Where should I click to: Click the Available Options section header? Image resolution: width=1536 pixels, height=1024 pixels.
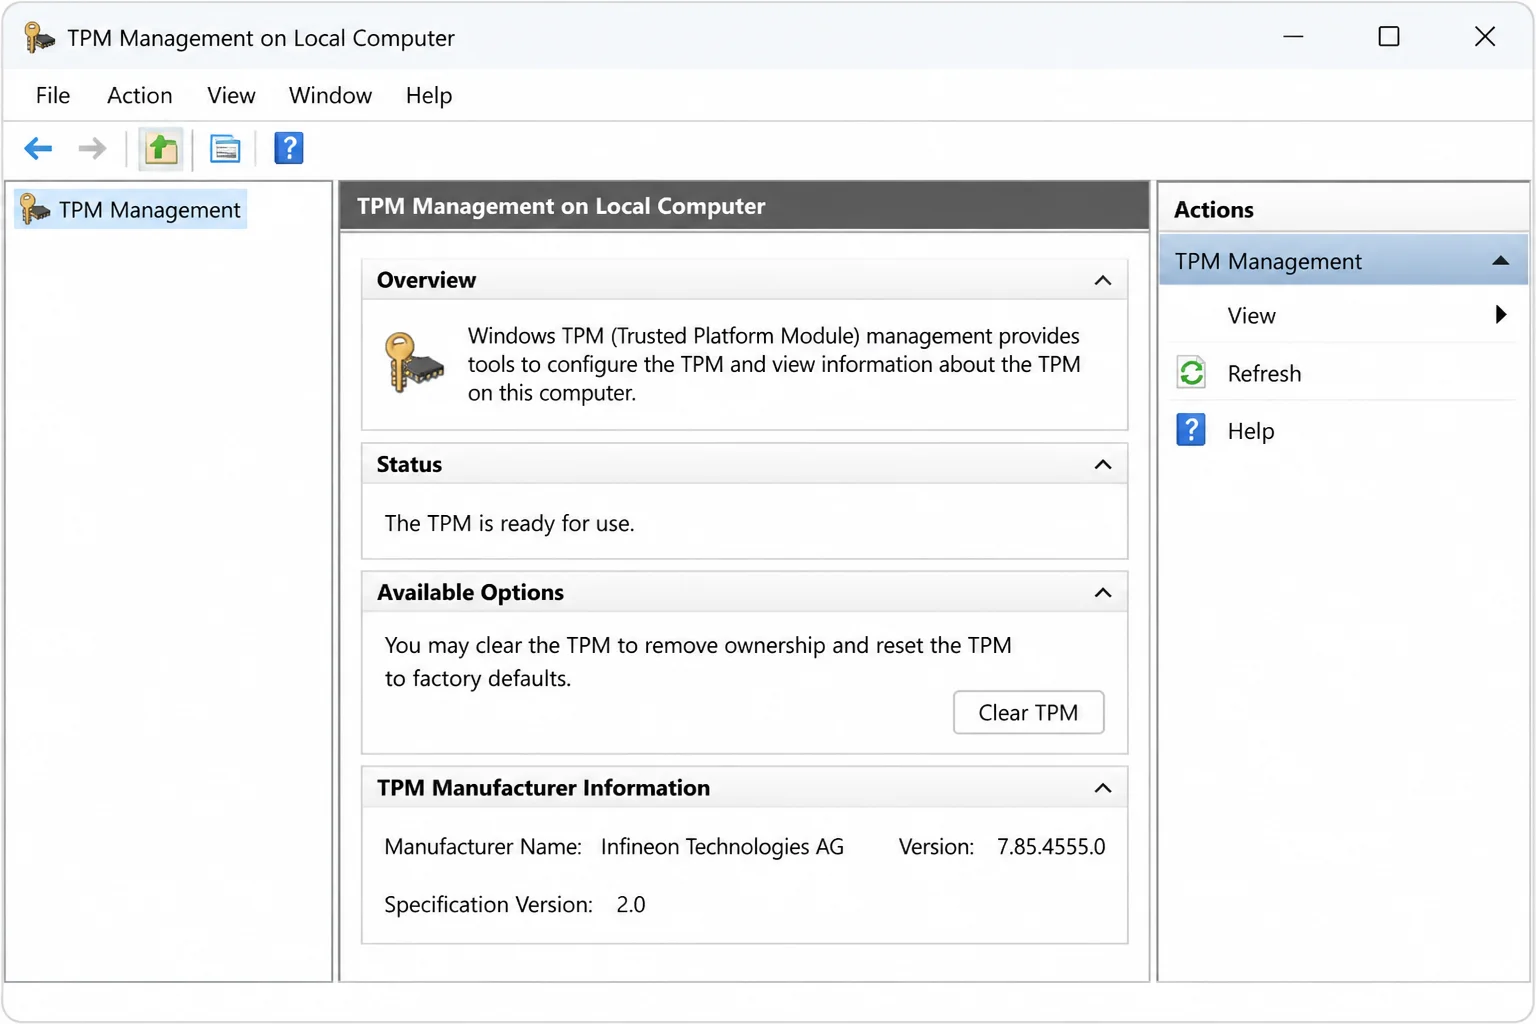pos(744,592)
